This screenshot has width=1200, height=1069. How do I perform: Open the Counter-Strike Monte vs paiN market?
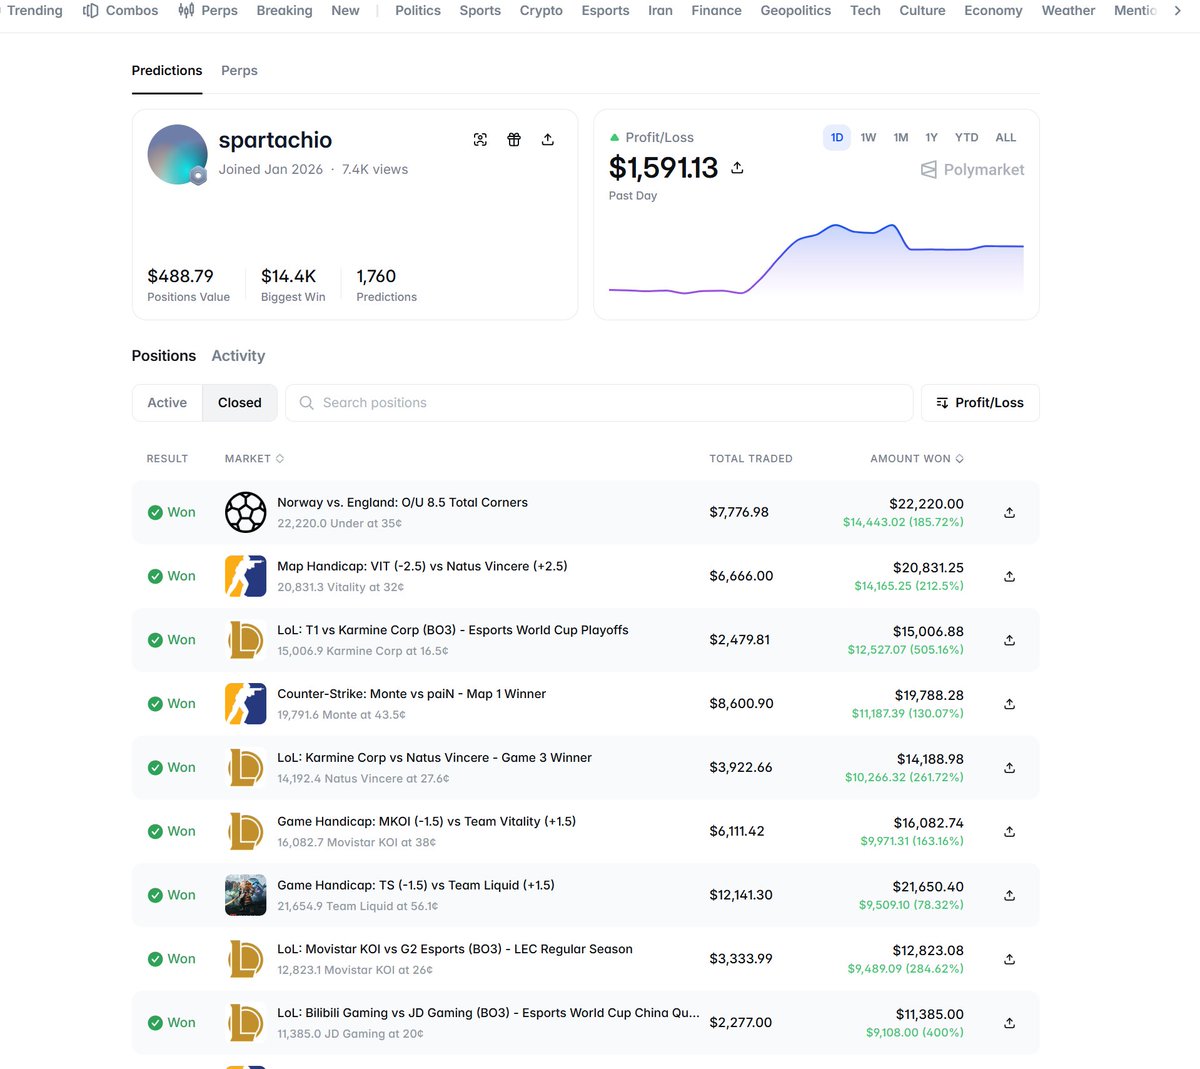coord(411,694)
